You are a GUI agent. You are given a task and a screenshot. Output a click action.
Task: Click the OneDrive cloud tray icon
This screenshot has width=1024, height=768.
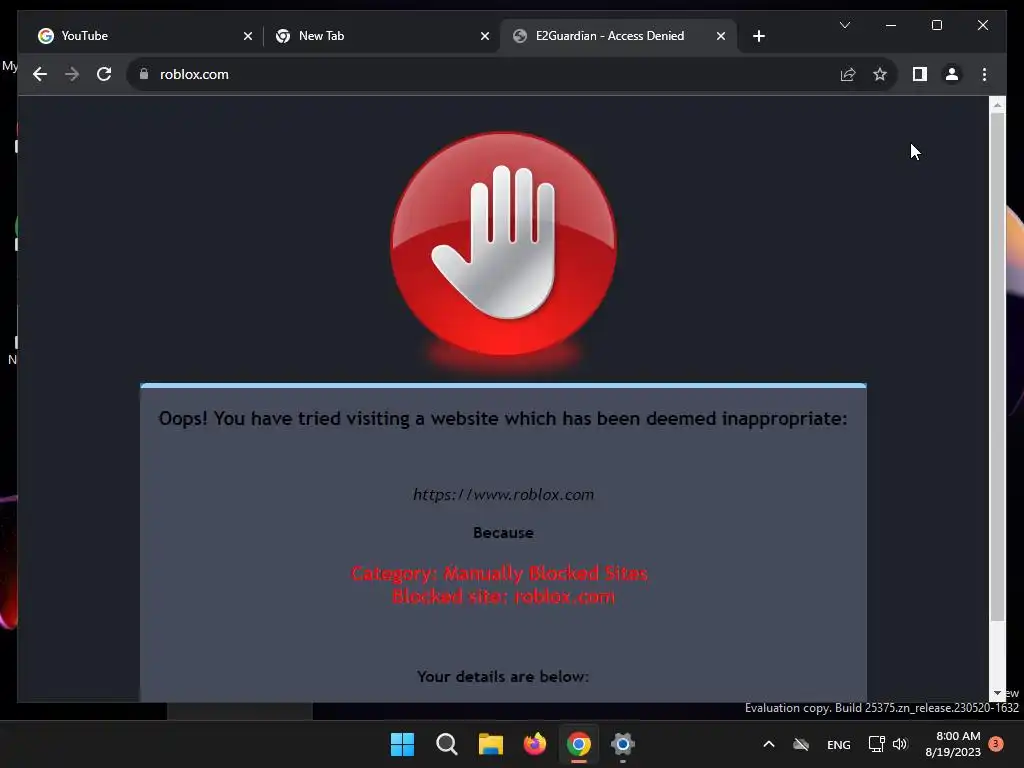point(801,744)
